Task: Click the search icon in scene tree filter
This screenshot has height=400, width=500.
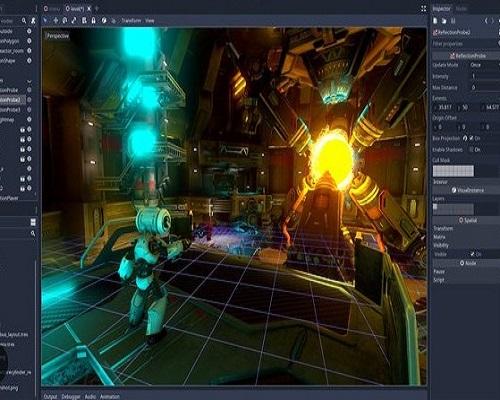Action: (x=24, y=21)
